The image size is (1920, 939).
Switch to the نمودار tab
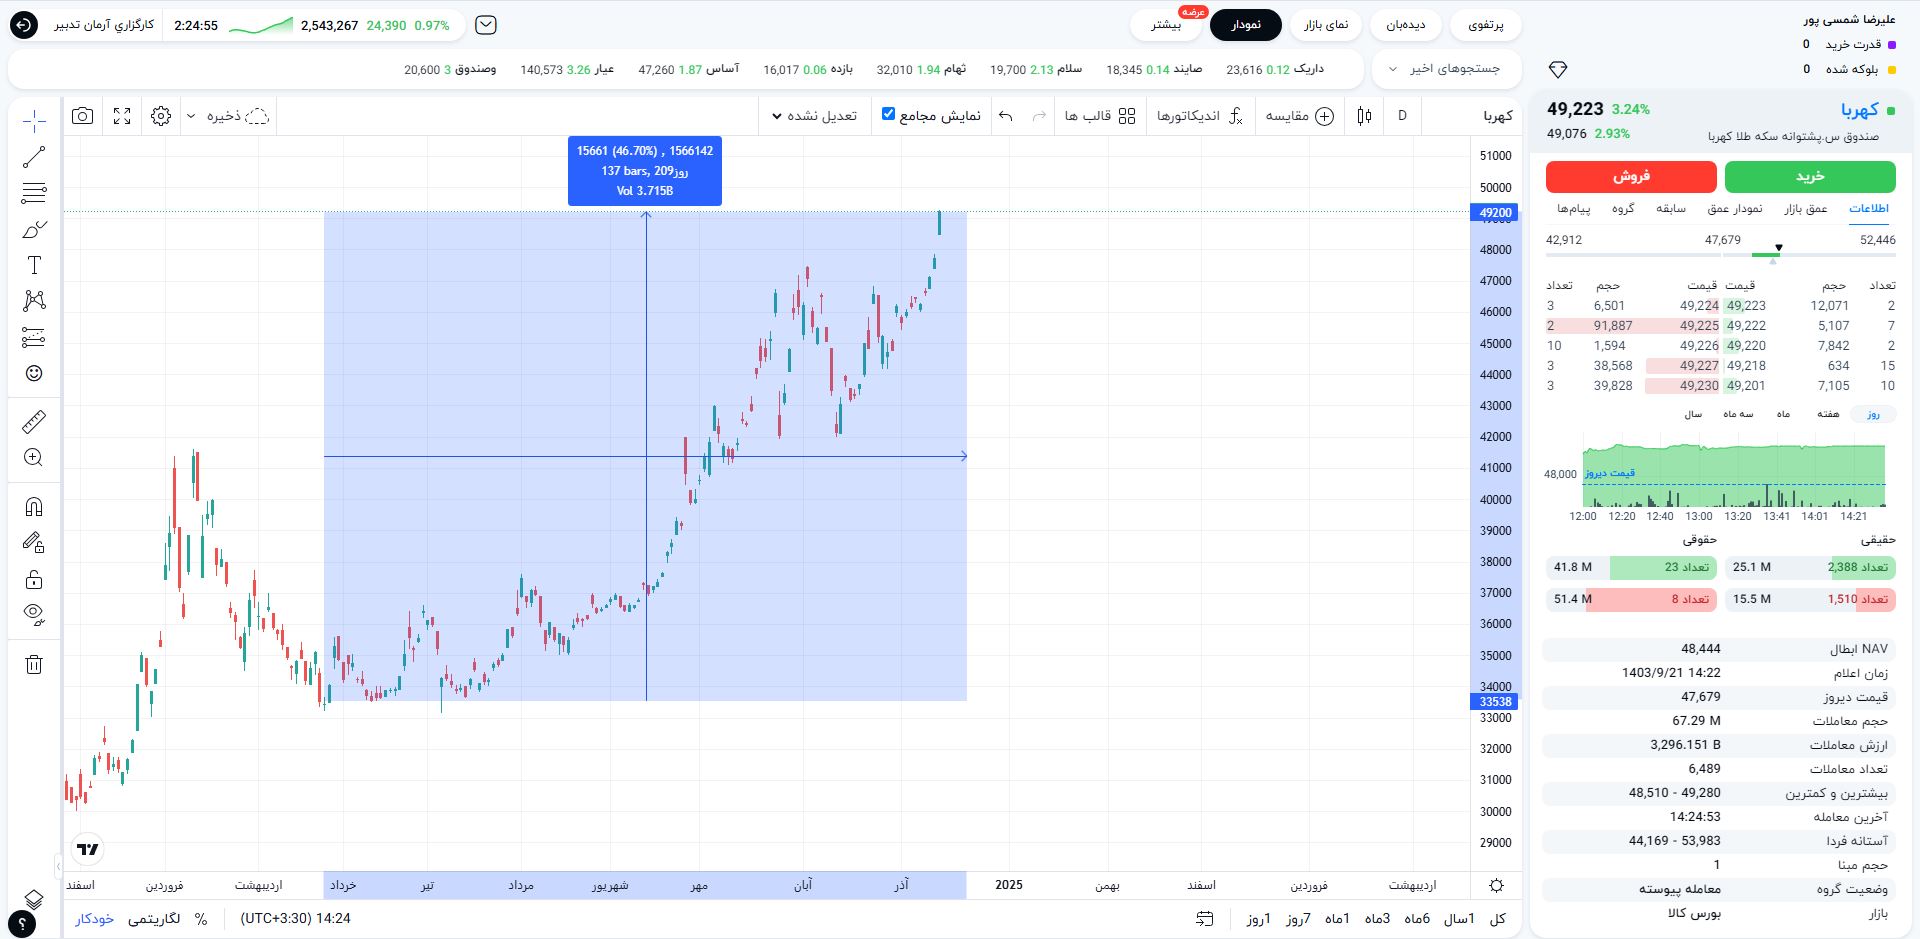[1245, 25]
